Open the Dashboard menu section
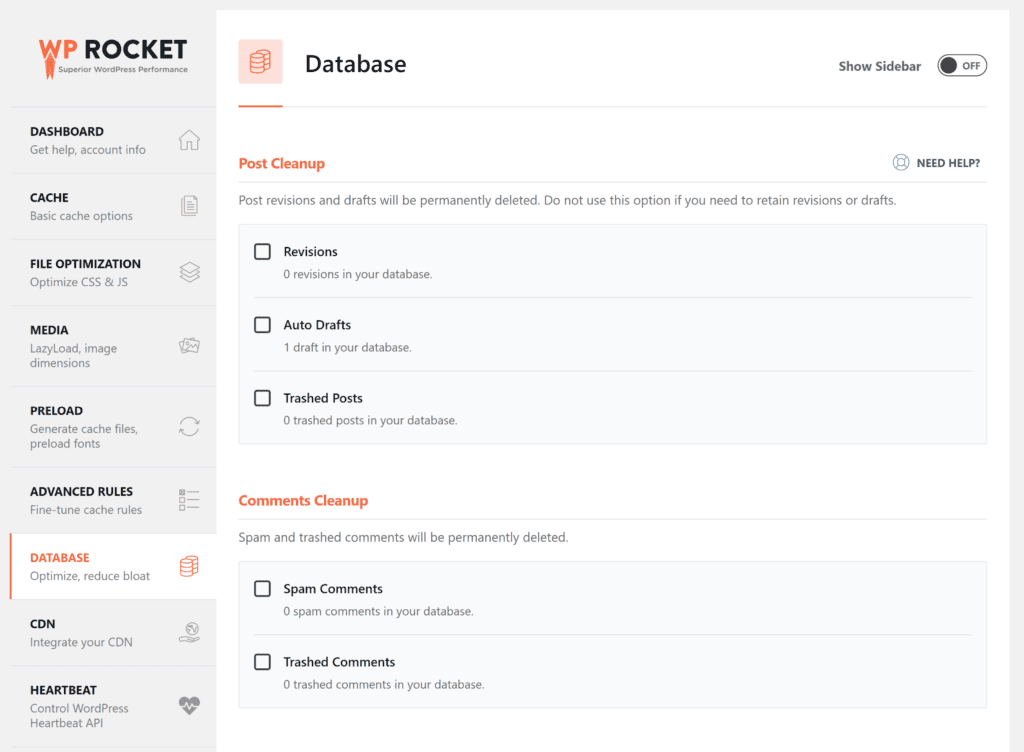1024x752 pixels. tap(114, 140)
